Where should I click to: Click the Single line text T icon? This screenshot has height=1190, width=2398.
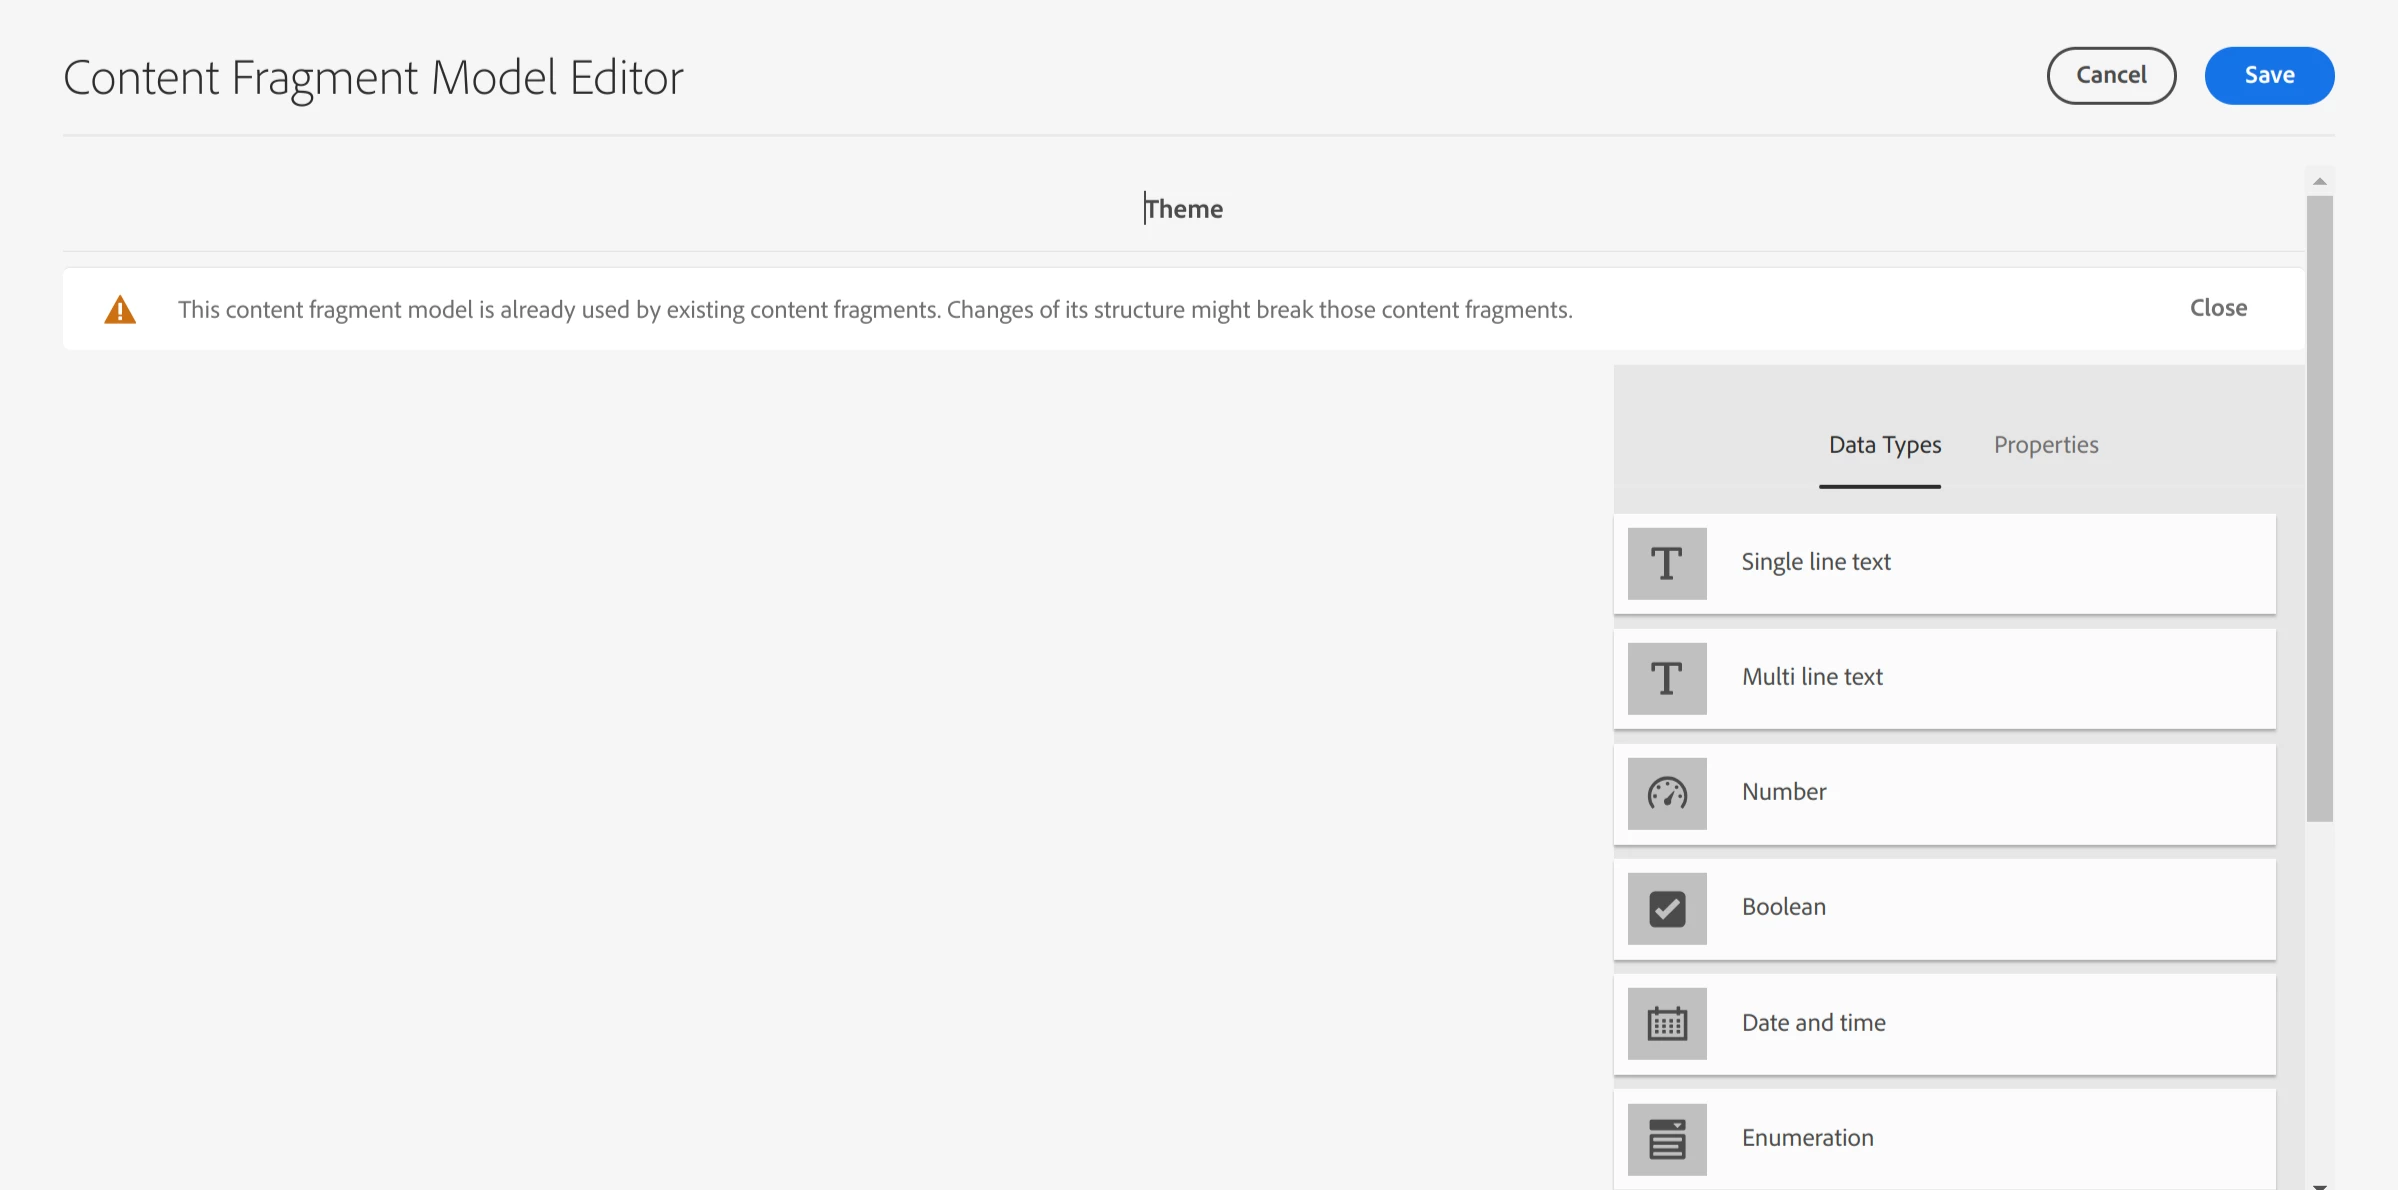1666,564
